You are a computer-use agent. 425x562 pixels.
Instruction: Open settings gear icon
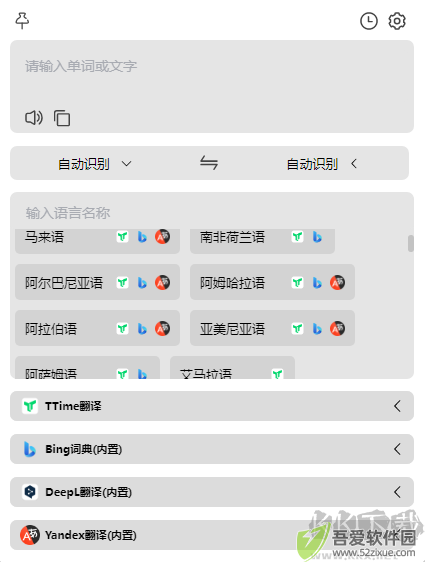pos(397,21)
